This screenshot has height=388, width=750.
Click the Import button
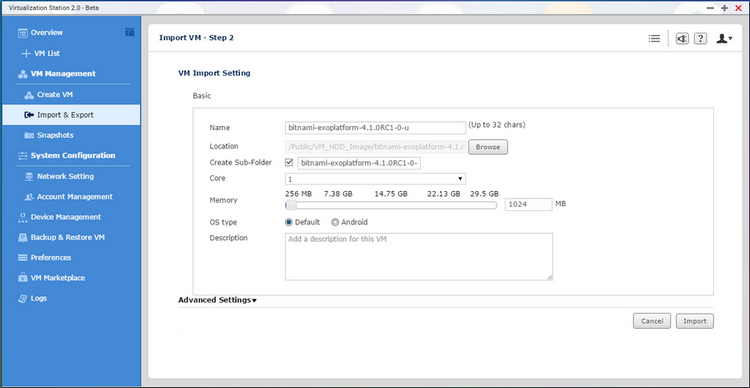pos(695,321)
